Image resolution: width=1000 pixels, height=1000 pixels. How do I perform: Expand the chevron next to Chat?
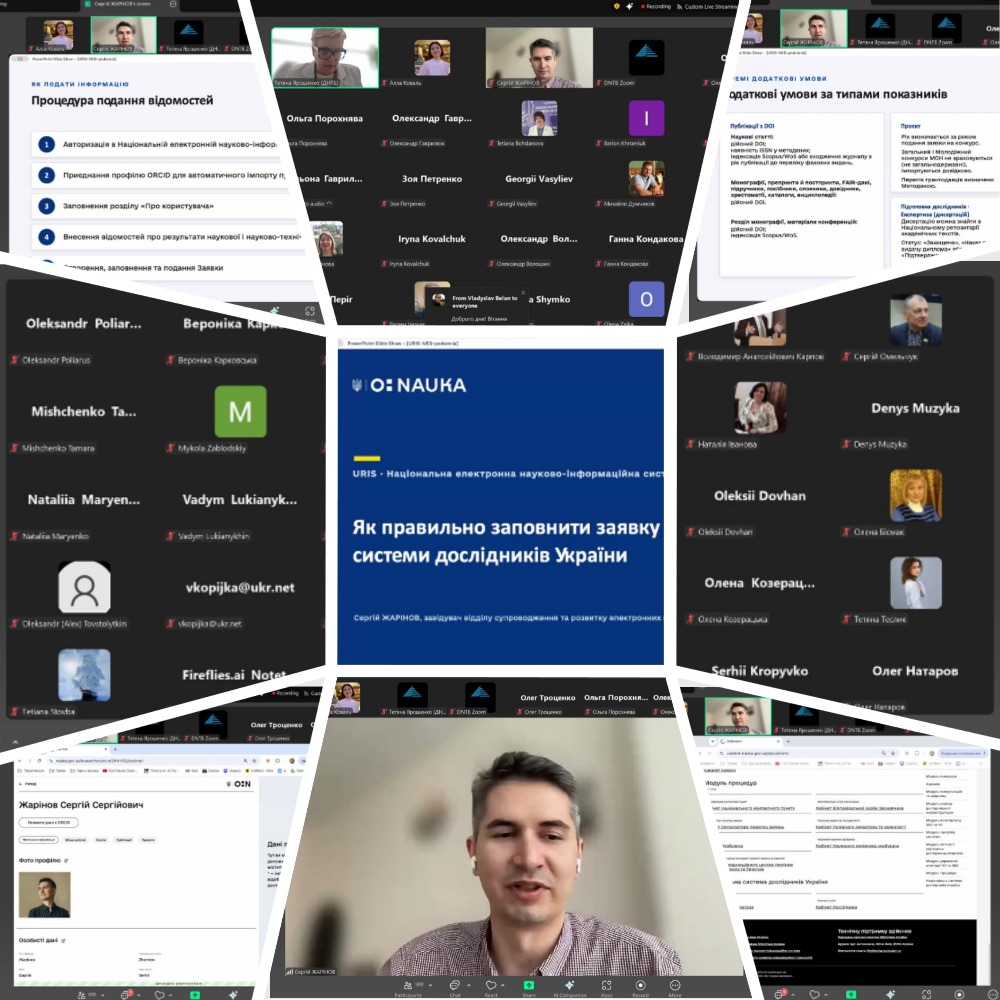[469, 985]
